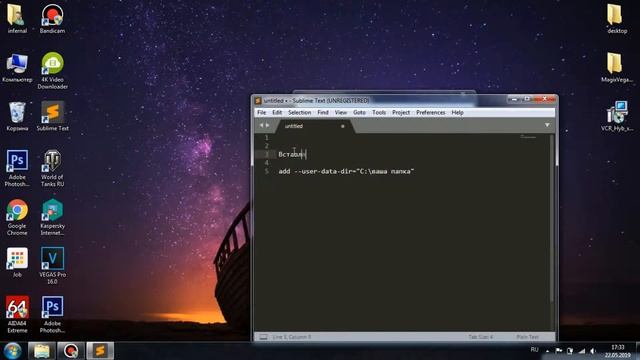
Task: Open the Help menu
Action: pos(458,112)
